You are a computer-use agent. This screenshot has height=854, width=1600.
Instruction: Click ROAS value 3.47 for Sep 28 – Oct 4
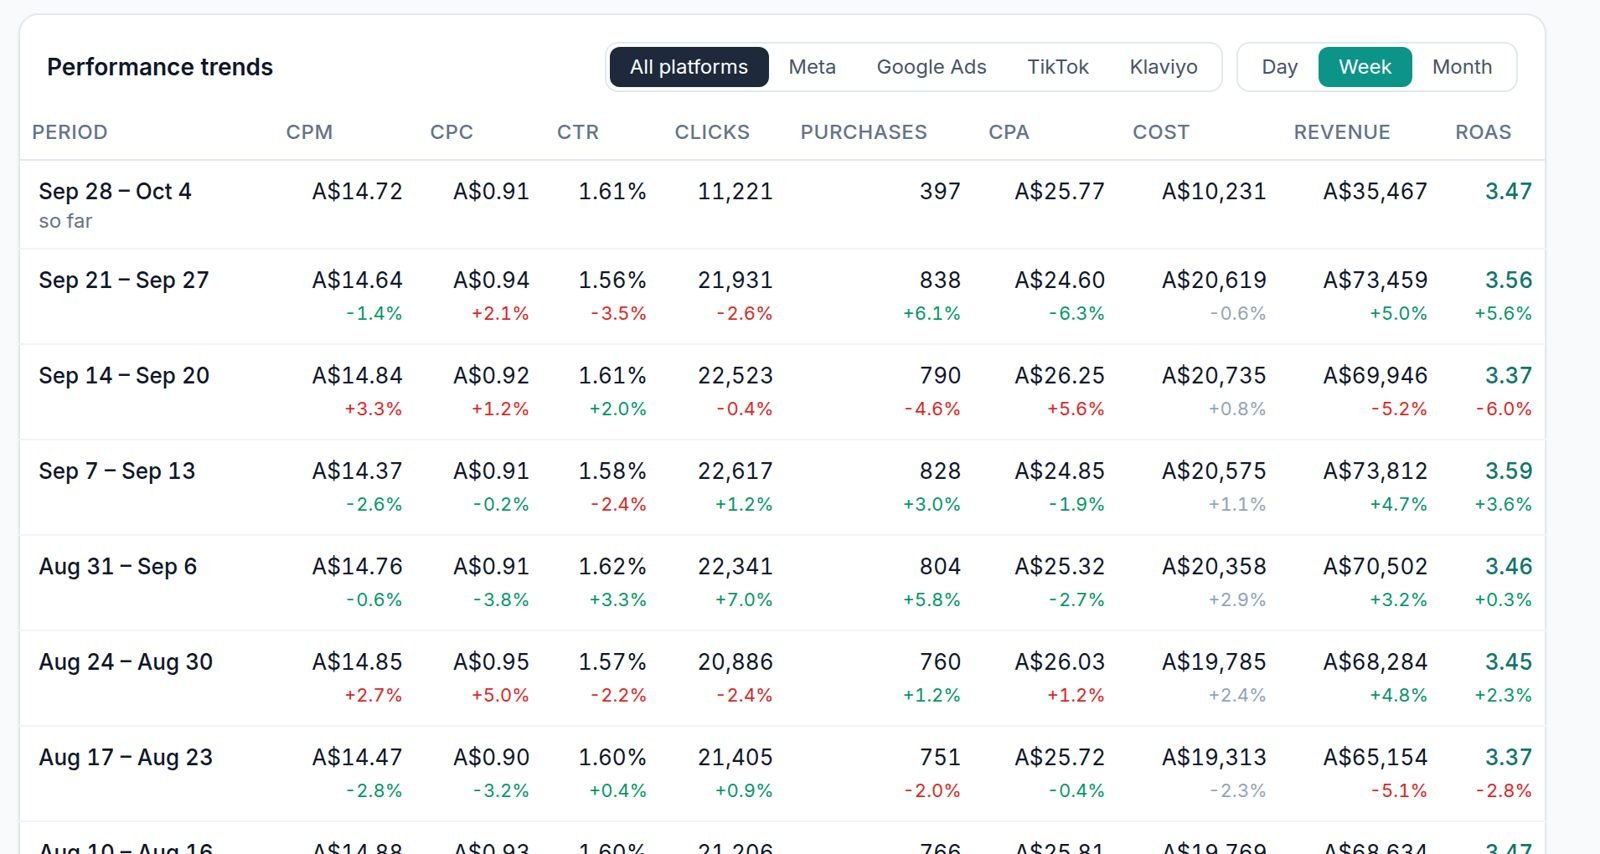click(x=1508, y=191)
